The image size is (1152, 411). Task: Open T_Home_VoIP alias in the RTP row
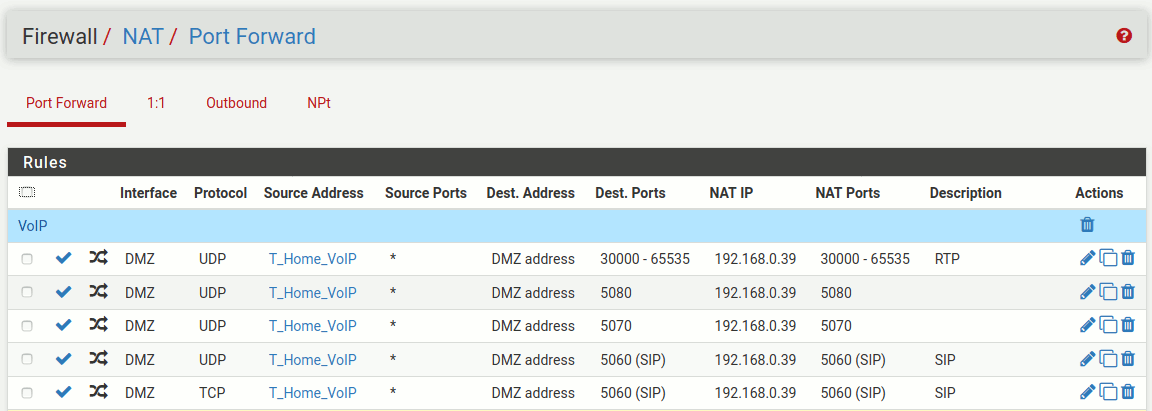tap(312, 259)
